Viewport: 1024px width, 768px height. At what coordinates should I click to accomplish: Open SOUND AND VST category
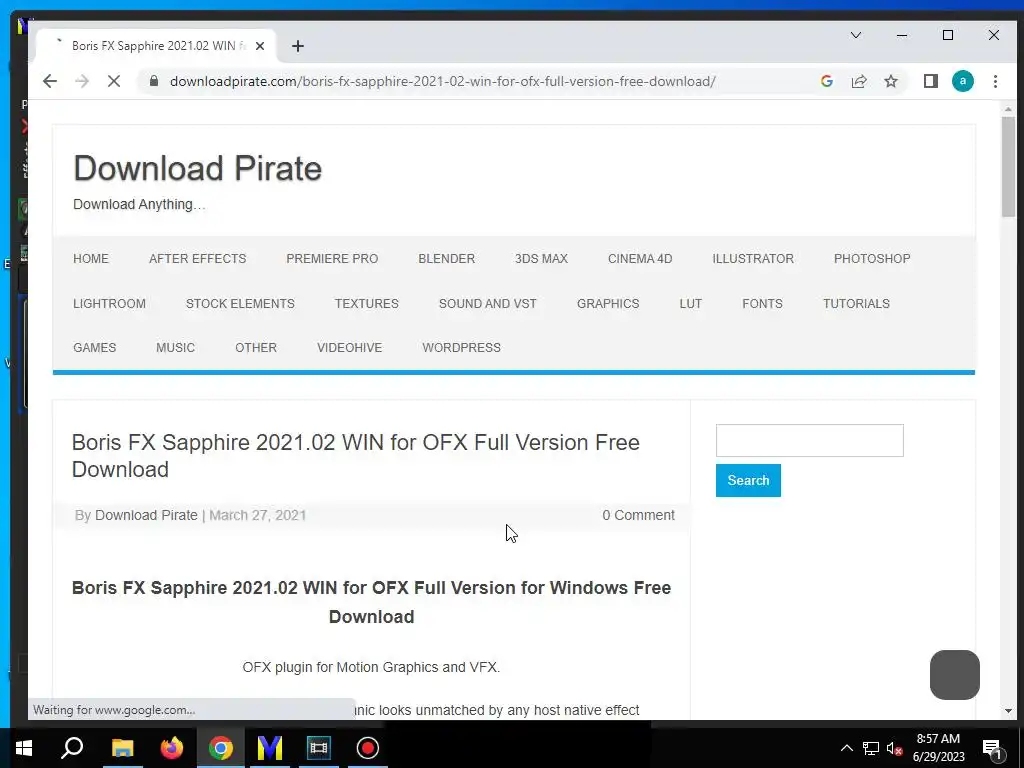(x=487, y=304)
